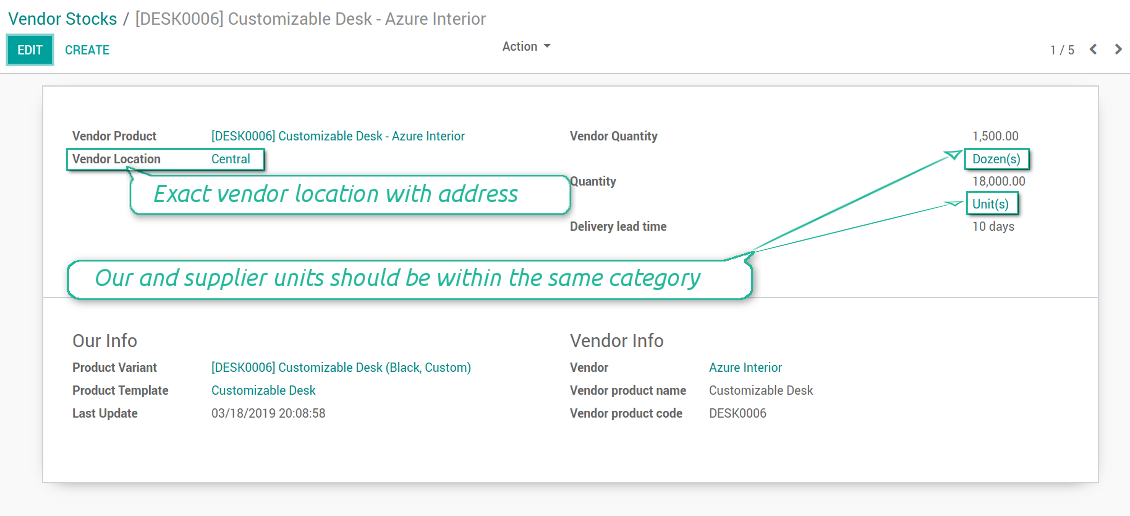Click the vendor product code DESK0006 value
Image resolution: width=1130 pixels, height=516 pixels.
coord(737,414)
